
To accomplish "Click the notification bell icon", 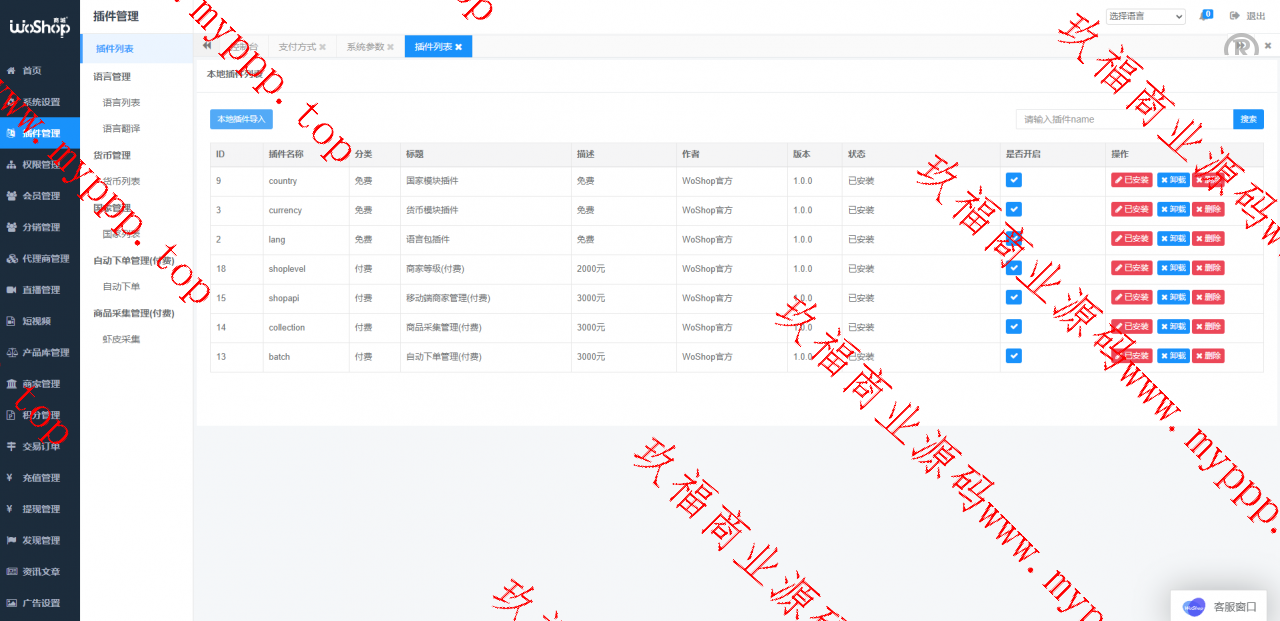I will coord(1204,16).
